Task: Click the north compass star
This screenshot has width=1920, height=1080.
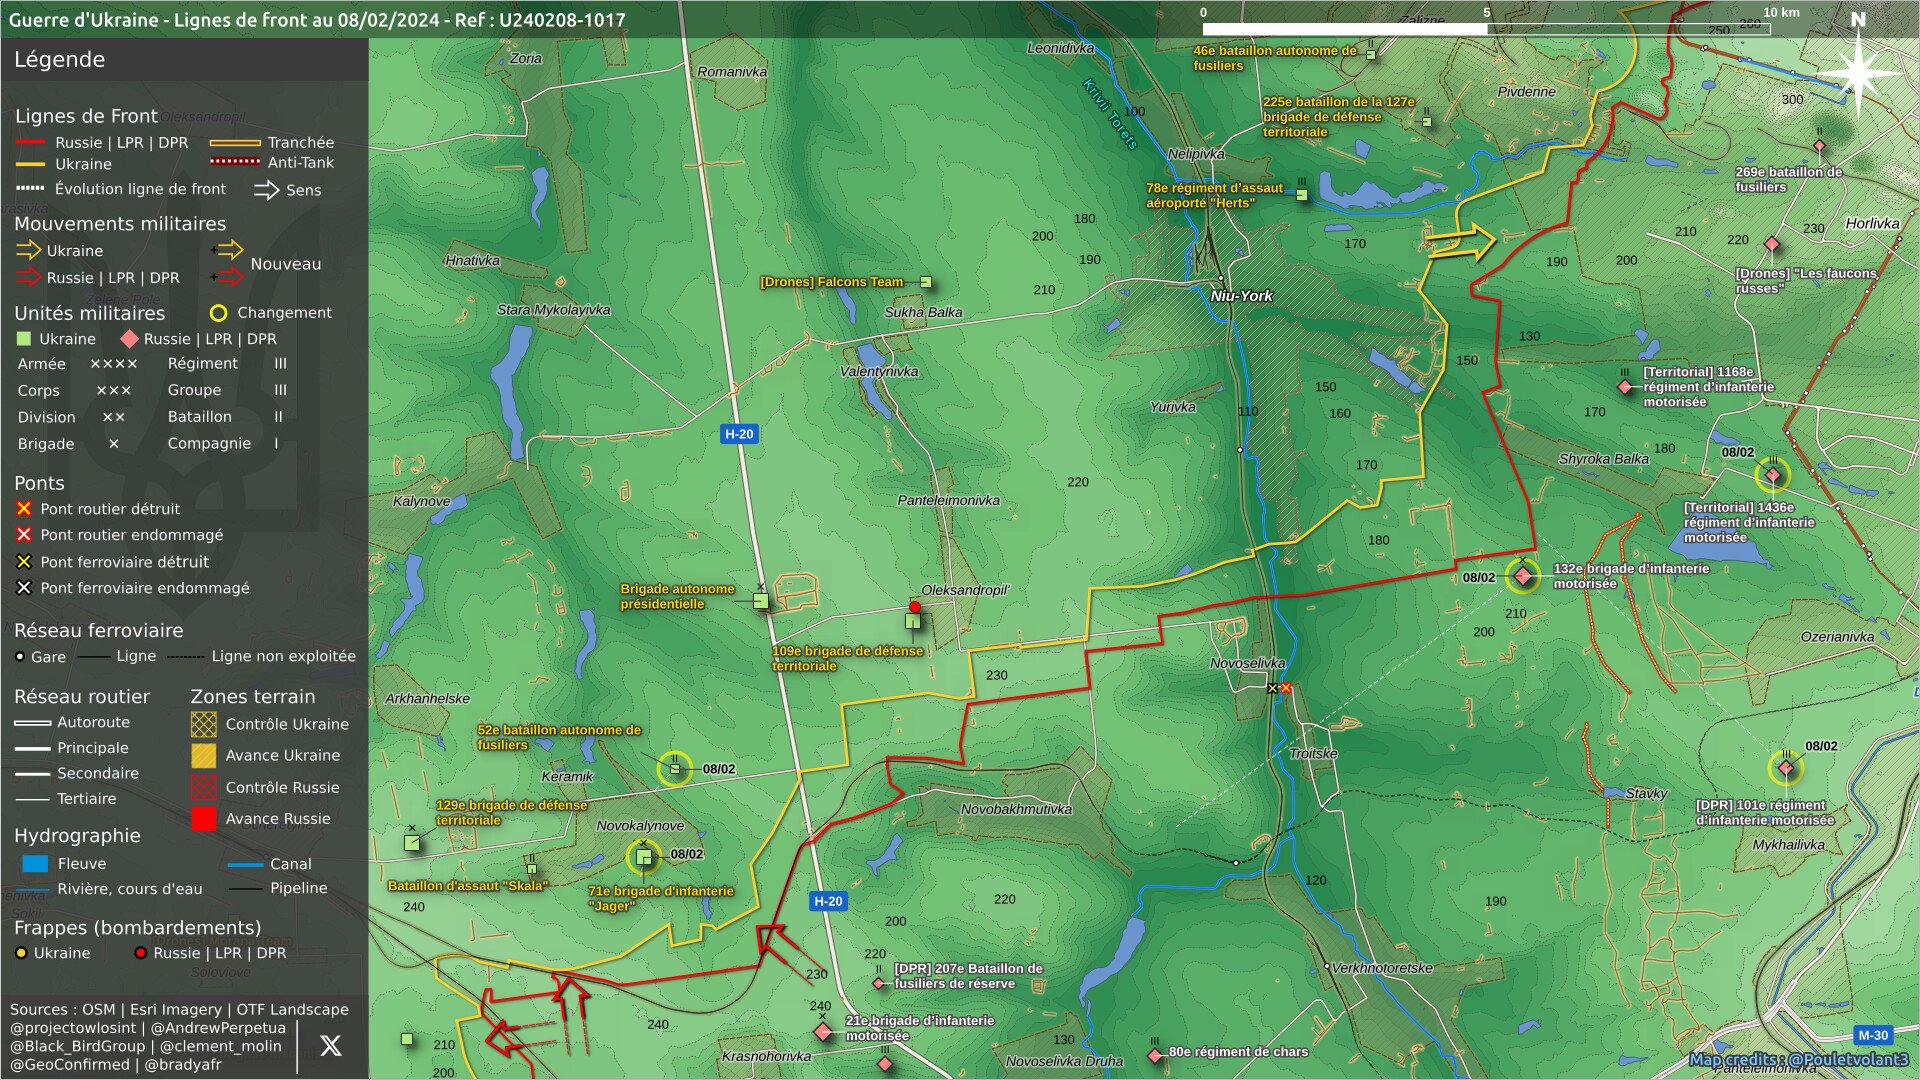Action: coord(1858,72)
